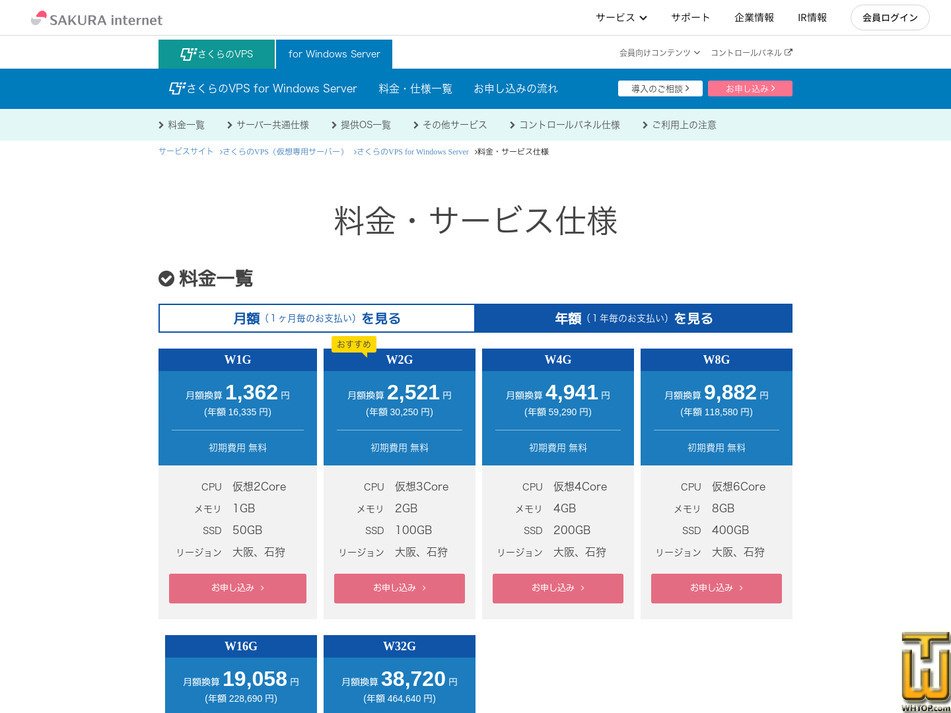Screen dimensions: 951x713
Task: Jump to 提供OS一覧 section
Action: [361, 125]
